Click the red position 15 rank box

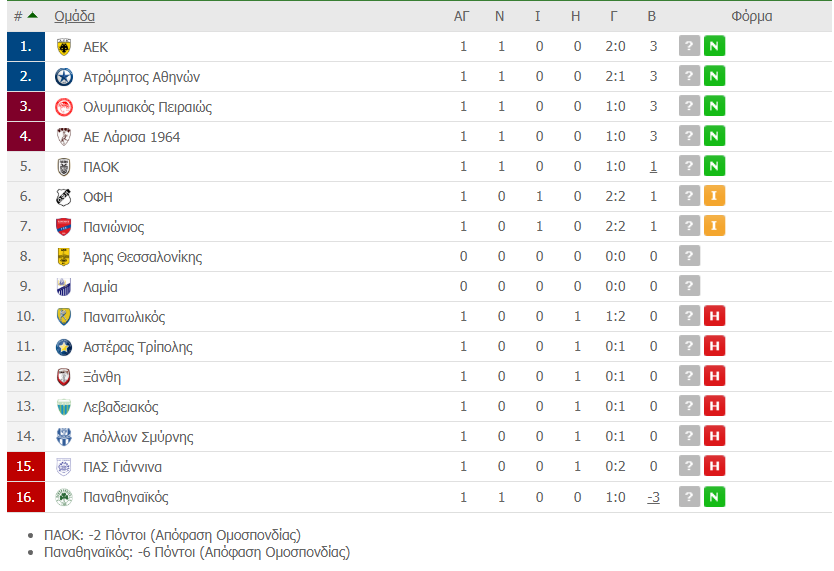(25, 467)
